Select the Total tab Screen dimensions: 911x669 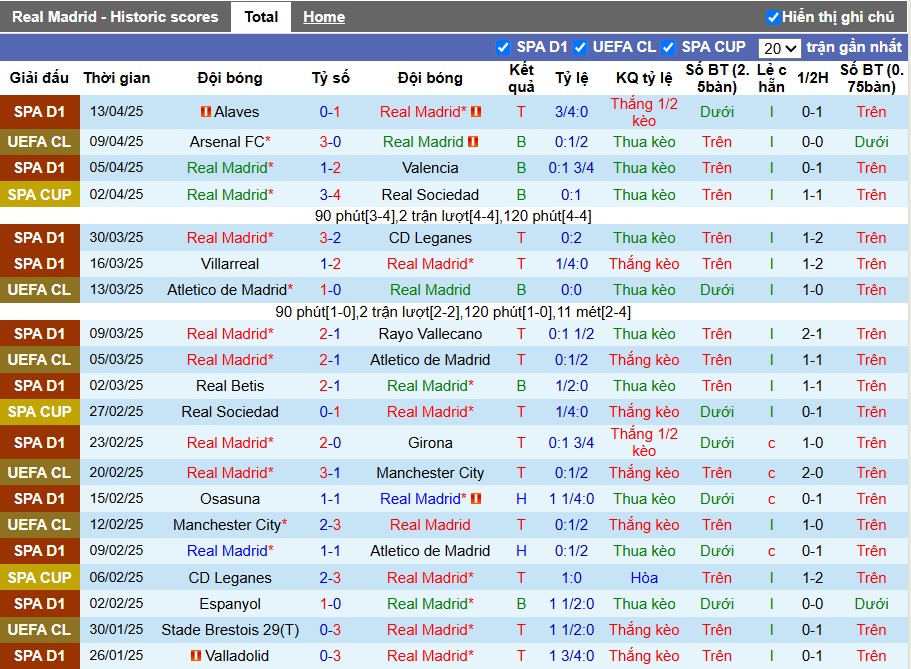(x=261, y=17)
